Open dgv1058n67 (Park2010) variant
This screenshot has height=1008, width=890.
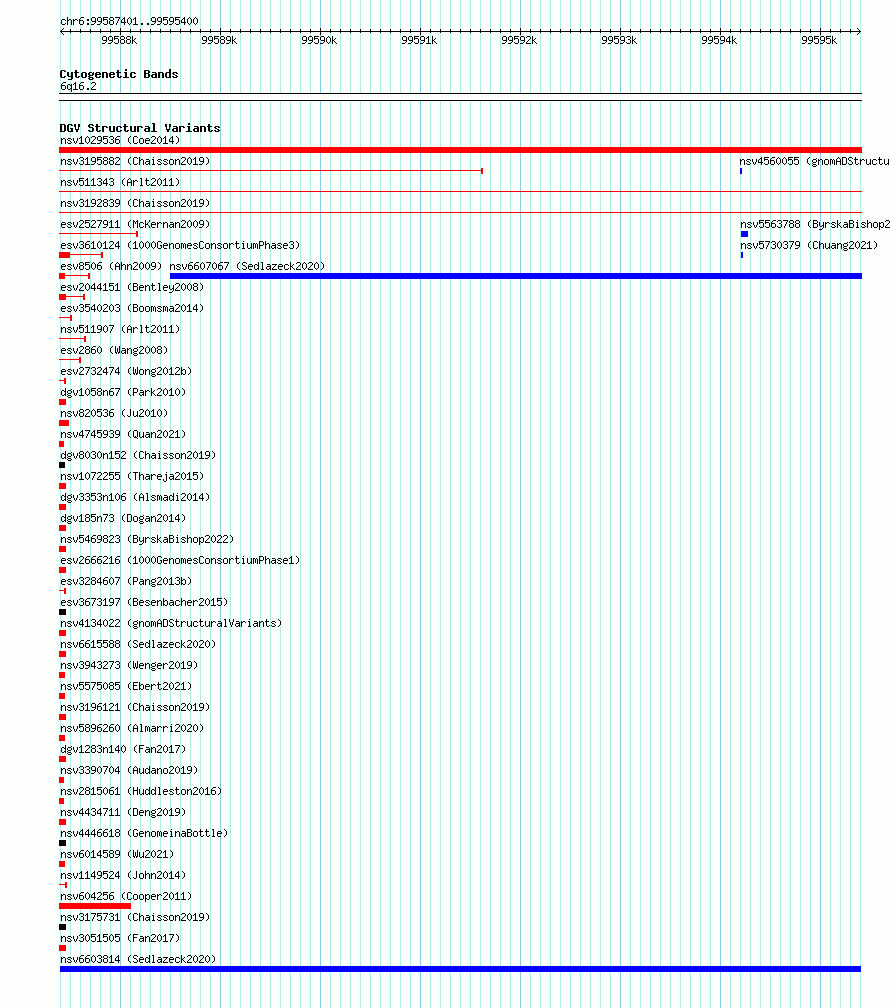pyautogui.click(x=123, y=392)
